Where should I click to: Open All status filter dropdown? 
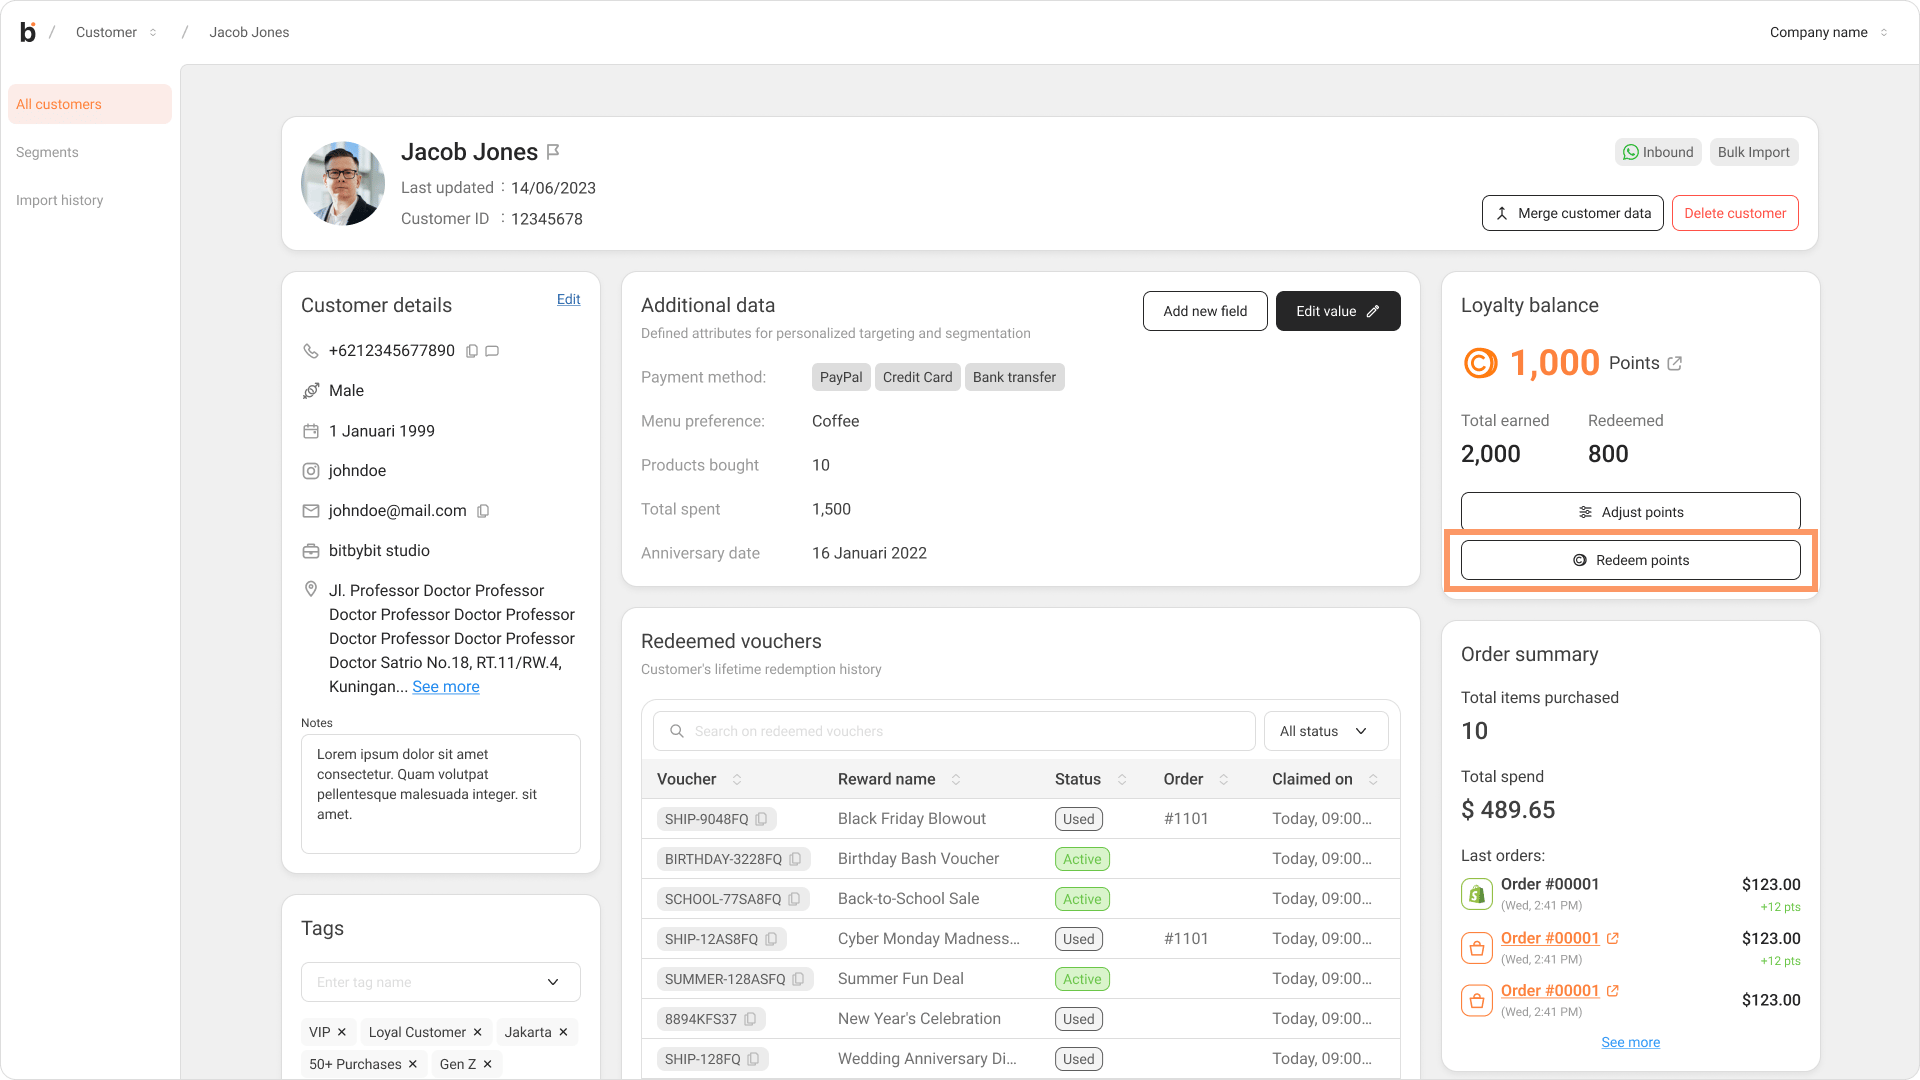pyautogui.click(x=1326, y=731)
